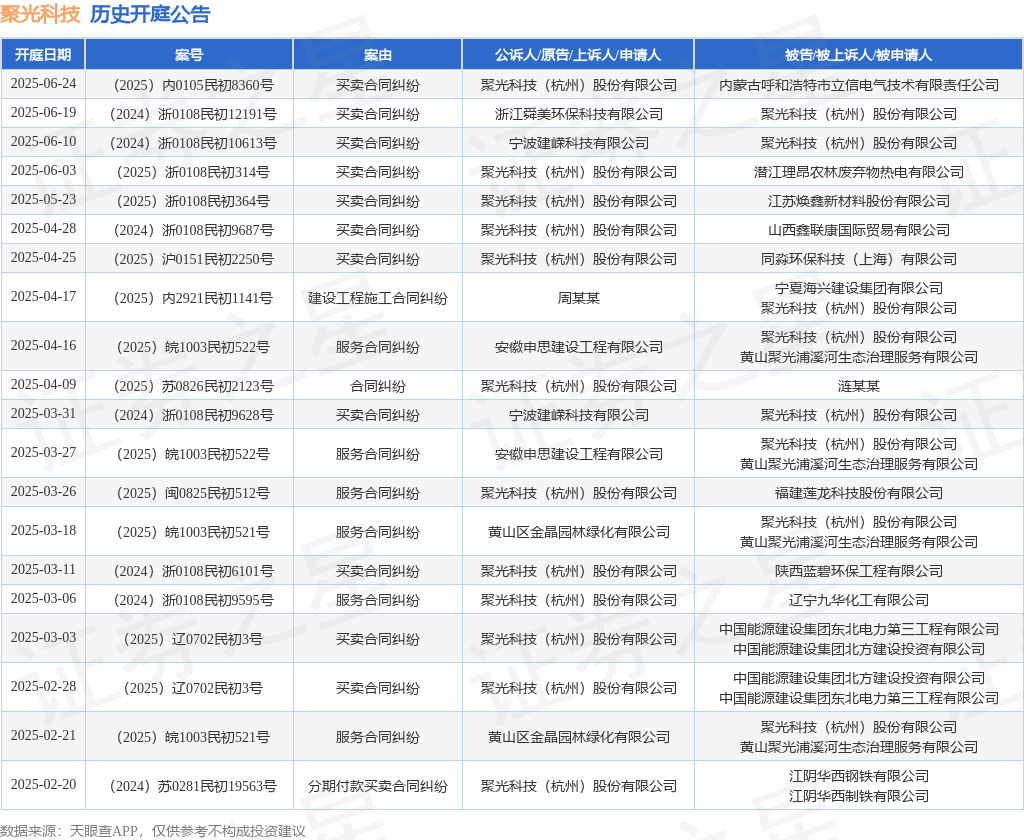Viewport: 1024px width, 840px height.
Task: Select the defendant 涟某某
Action: (x=859, y=386)
